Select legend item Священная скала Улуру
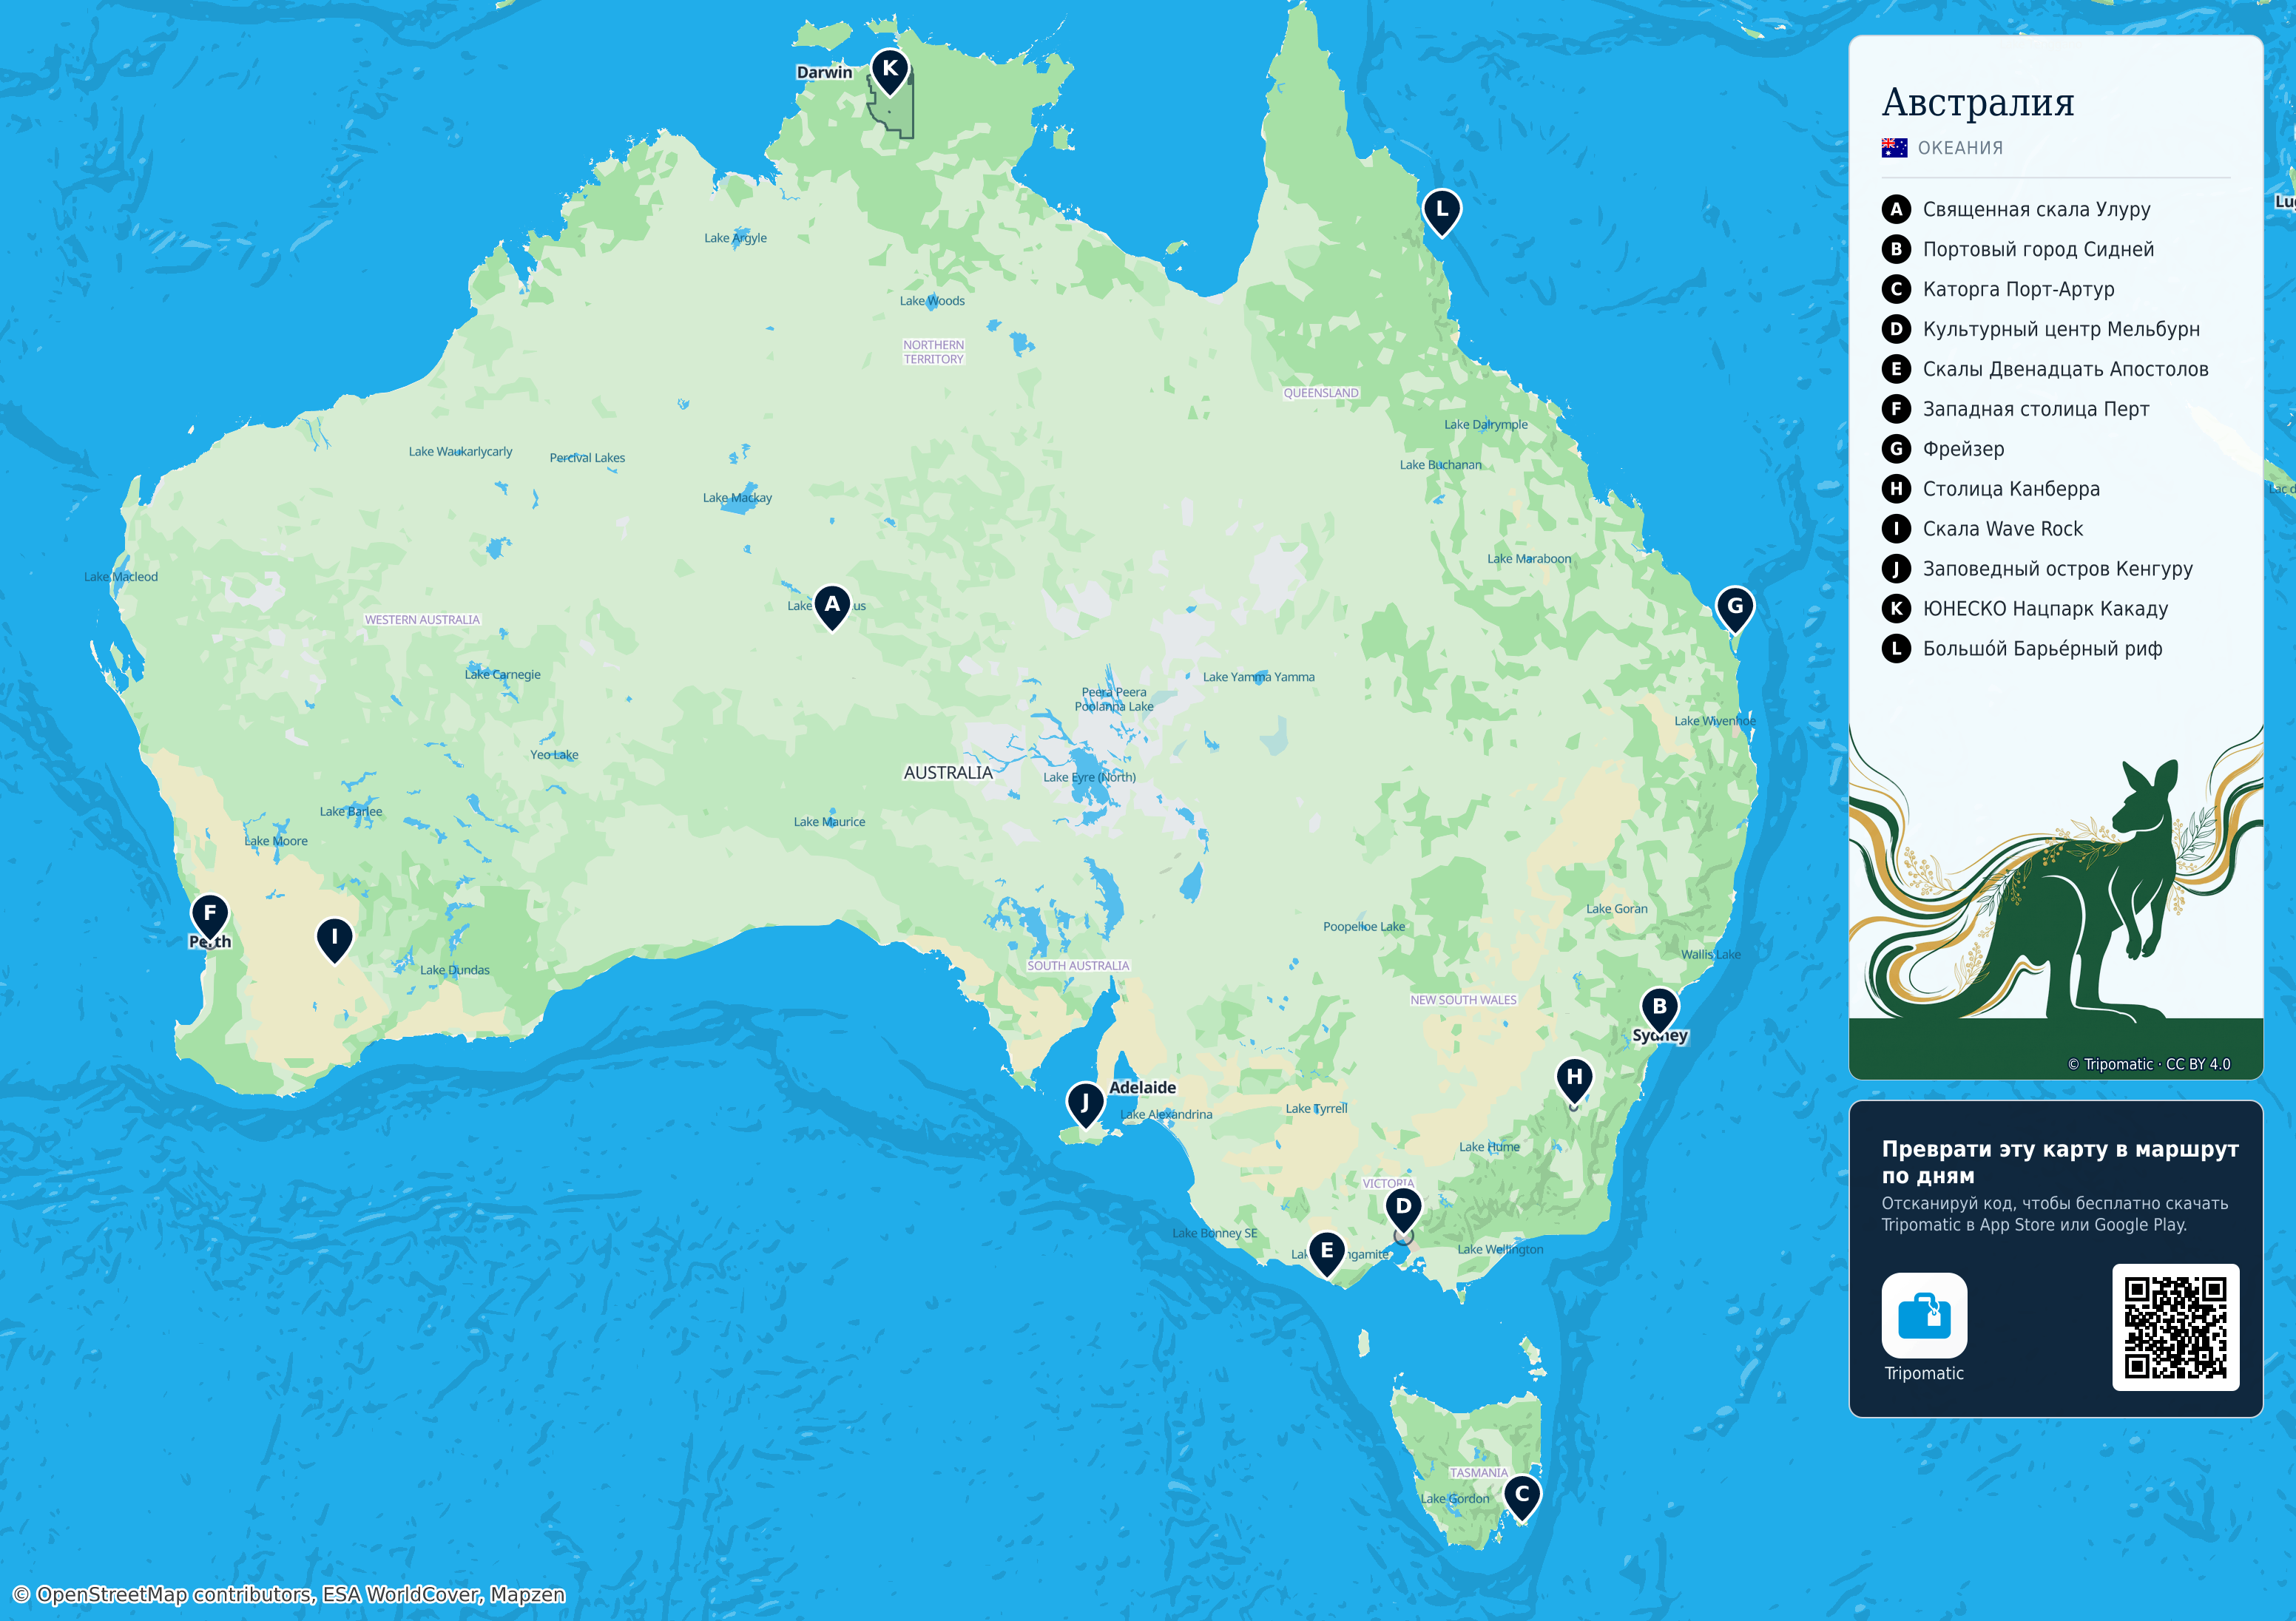2296x1621 pixels. click(x=2016, y=209)
